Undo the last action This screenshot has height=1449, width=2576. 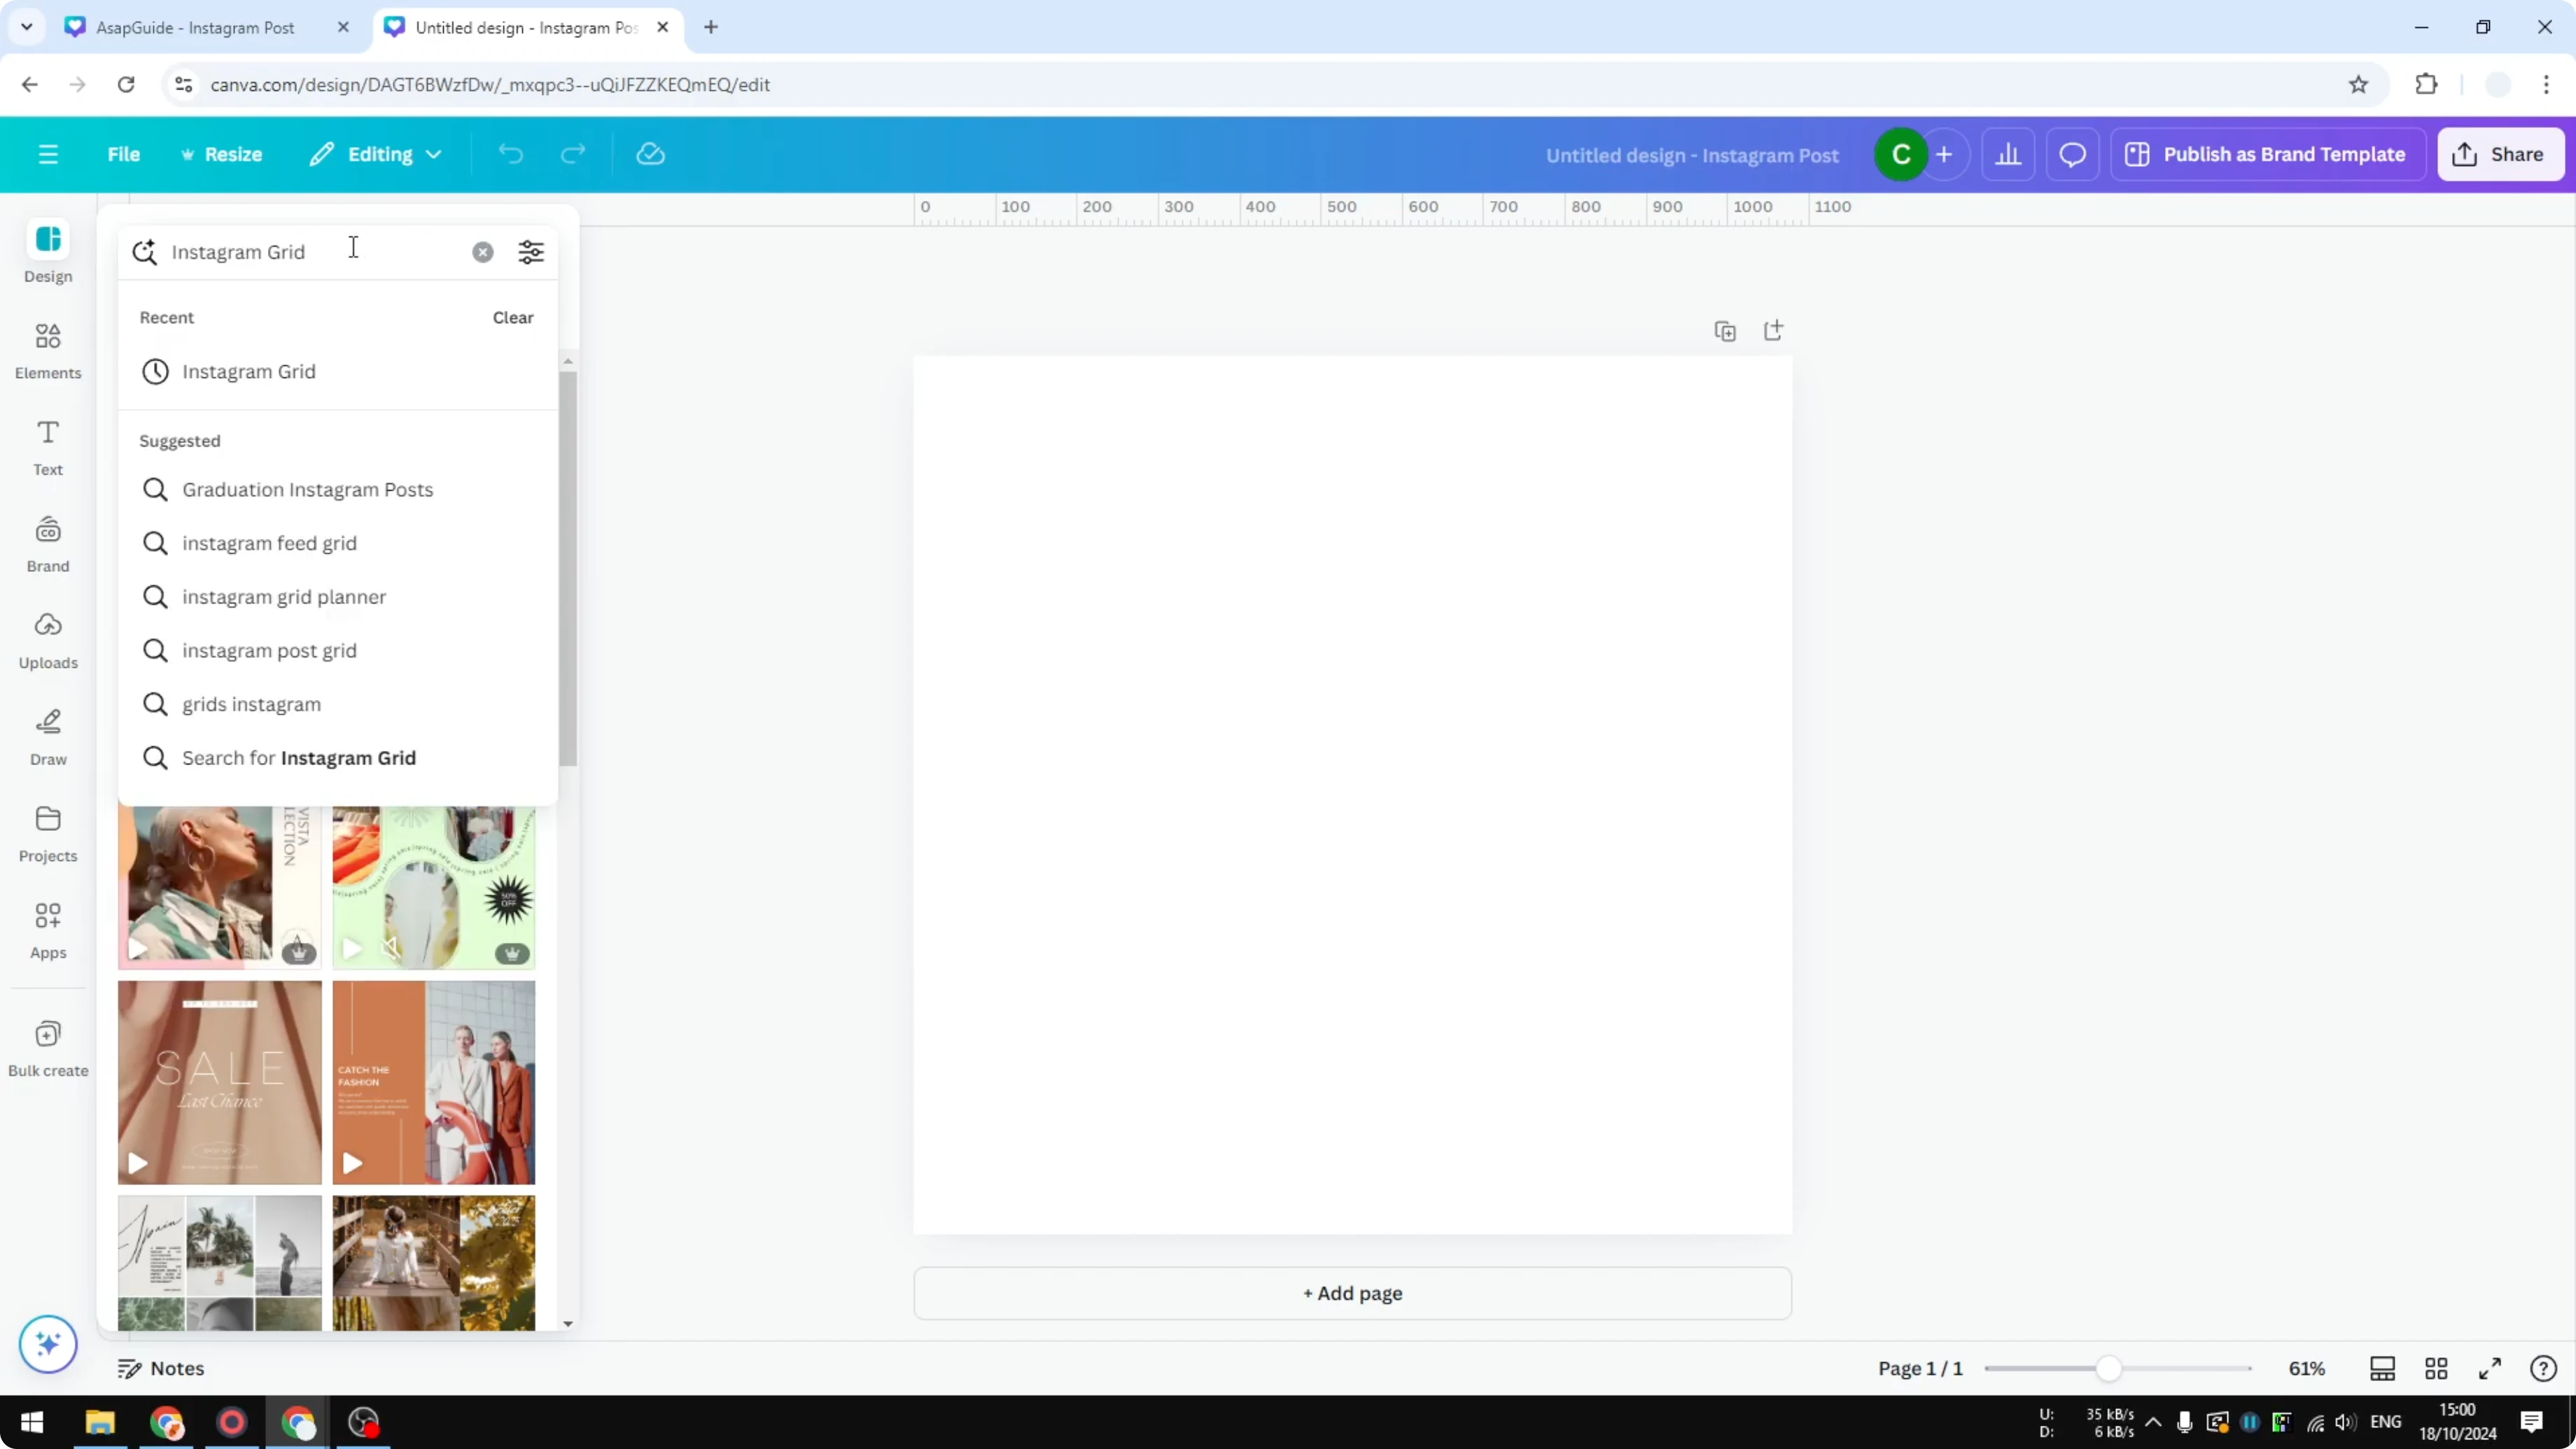[511, 154]
